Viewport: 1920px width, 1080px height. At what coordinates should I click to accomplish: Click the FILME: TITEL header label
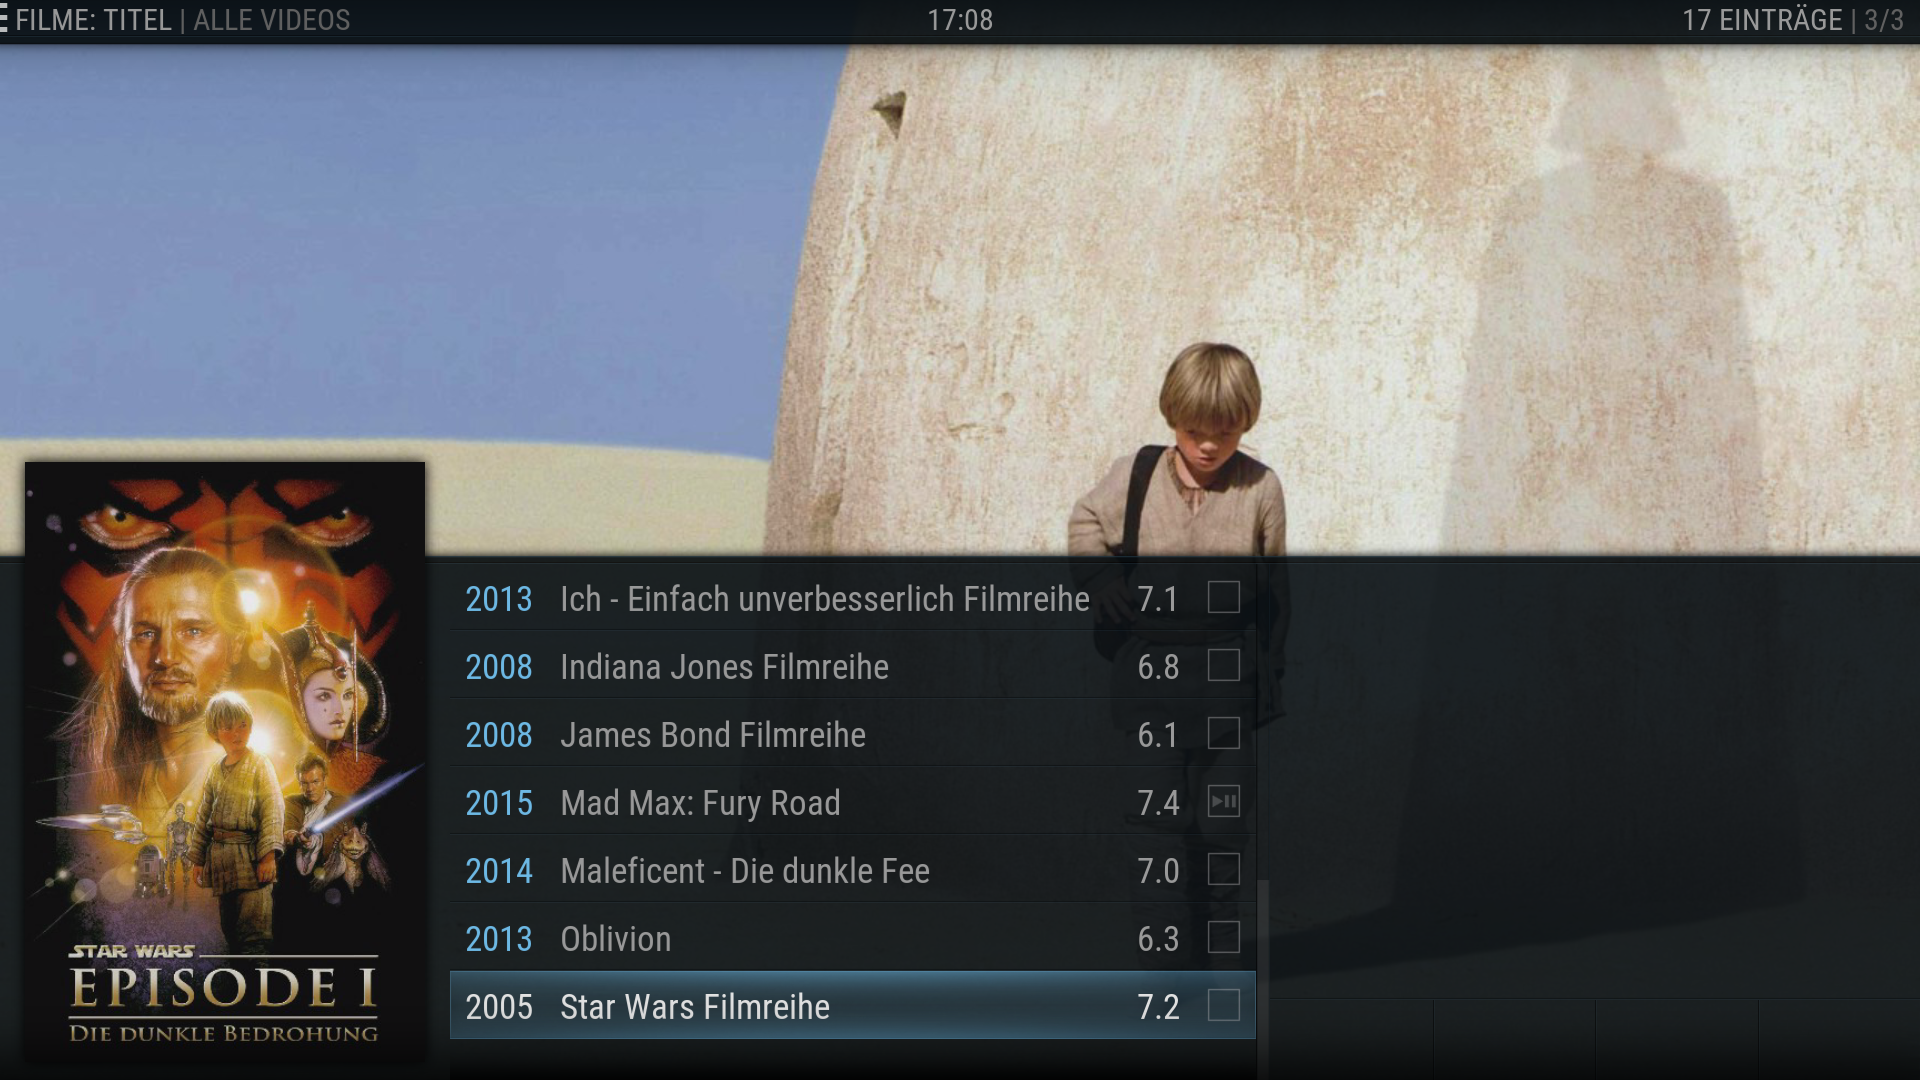93,20
